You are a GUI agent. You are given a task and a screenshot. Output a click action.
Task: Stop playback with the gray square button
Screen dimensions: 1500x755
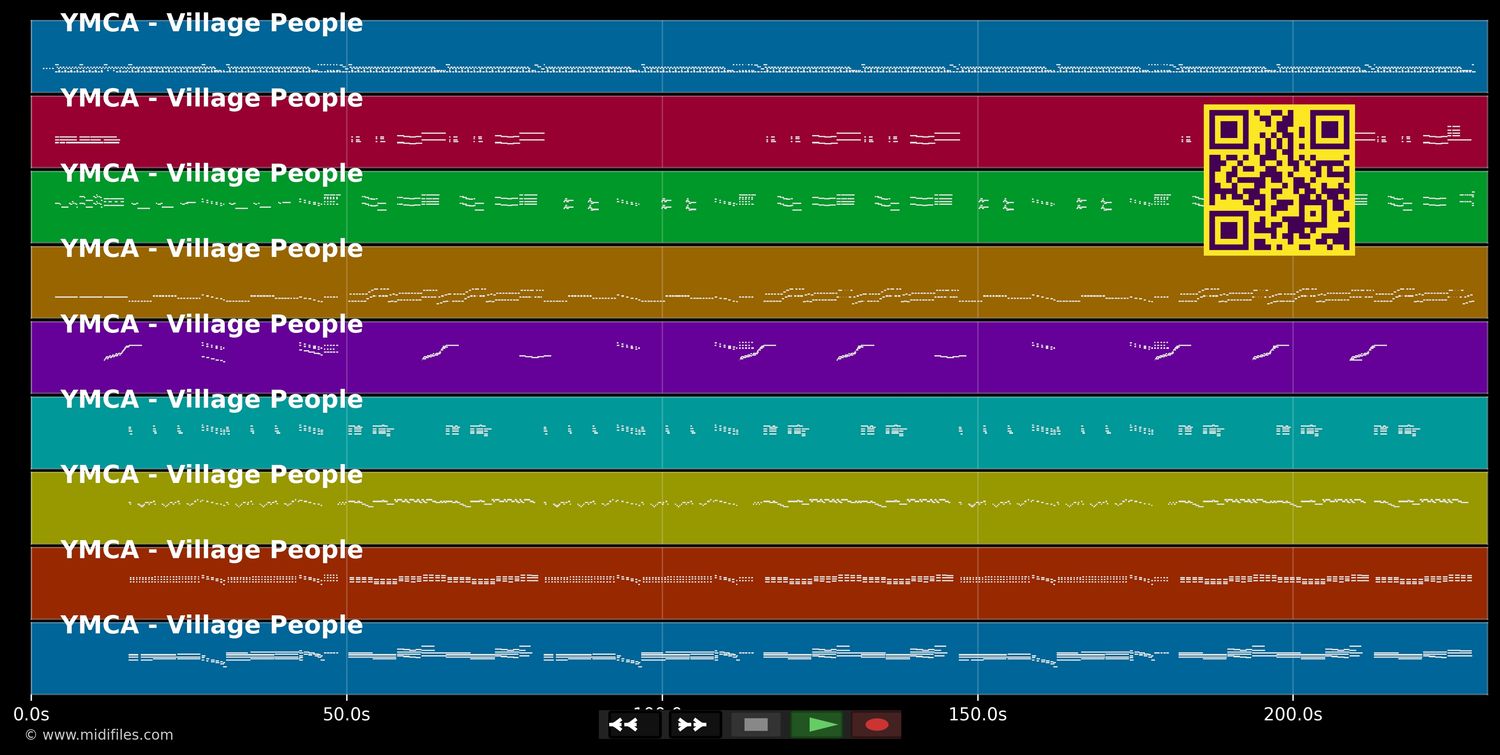756,725
